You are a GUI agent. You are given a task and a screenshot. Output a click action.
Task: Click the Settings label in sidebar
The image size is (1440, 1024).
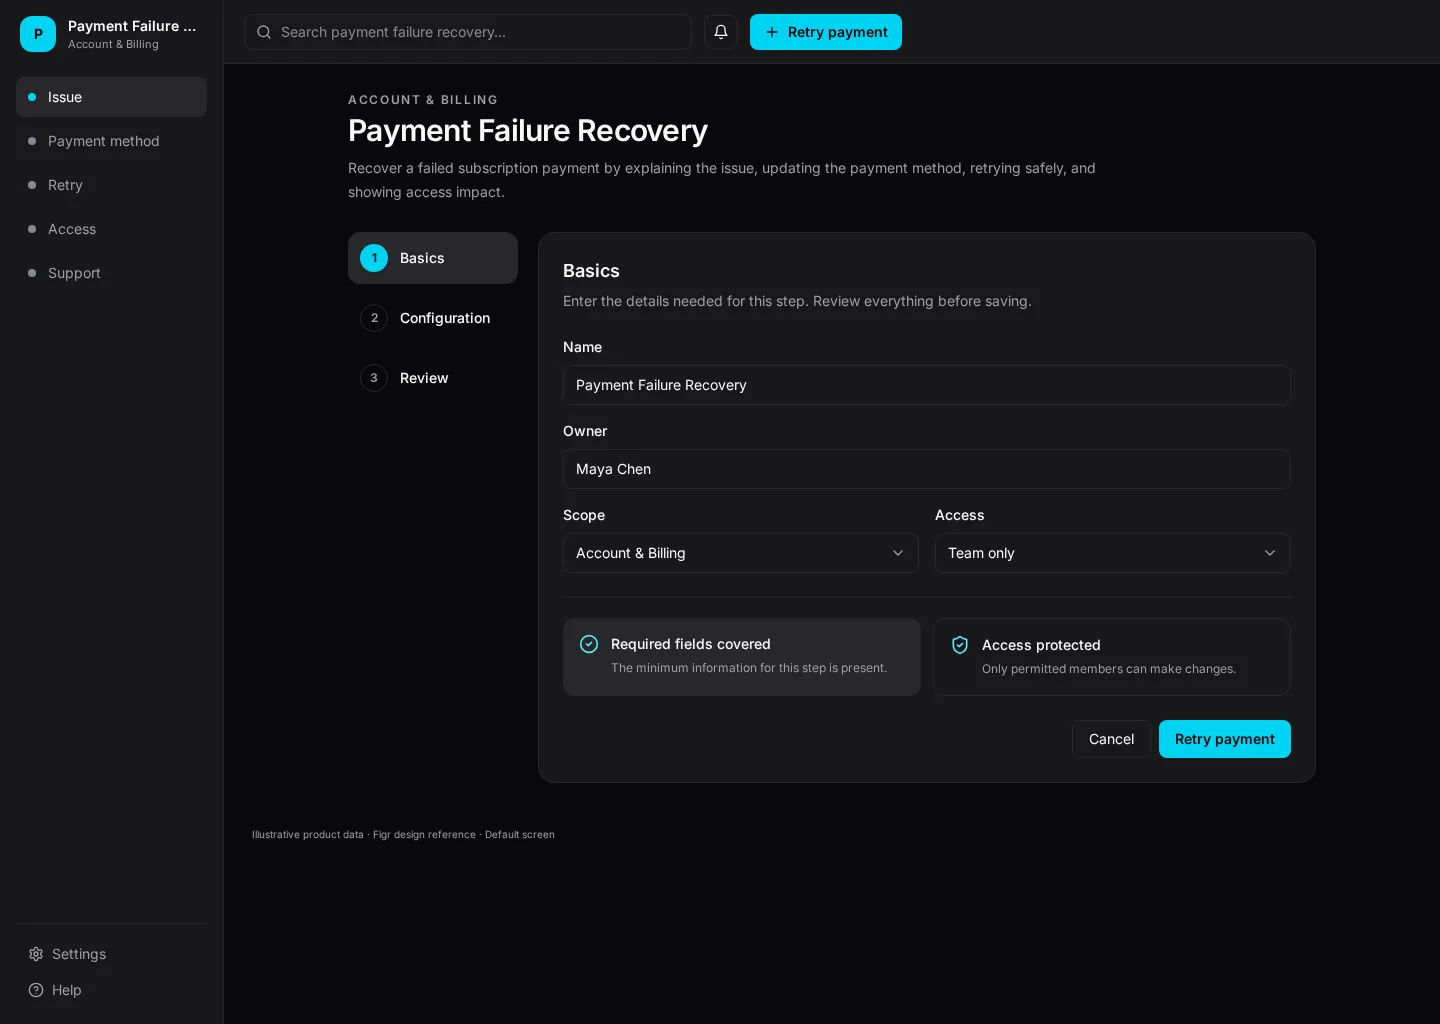[x=79, y=954]
